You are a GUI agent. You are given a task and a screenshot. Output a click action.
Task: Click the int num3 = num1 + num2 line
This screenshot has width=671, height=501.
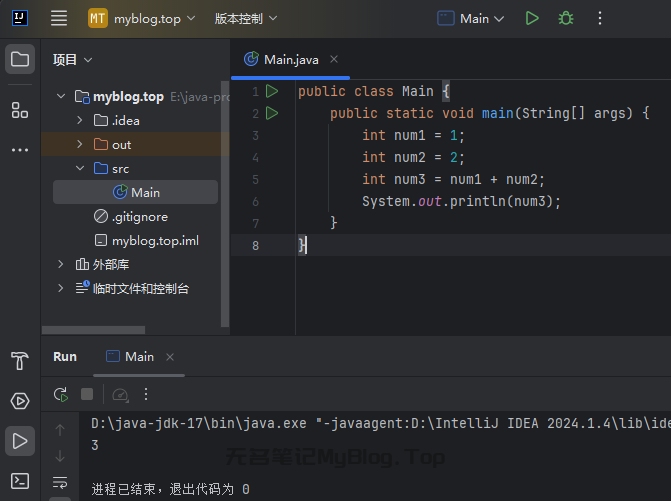453,179
